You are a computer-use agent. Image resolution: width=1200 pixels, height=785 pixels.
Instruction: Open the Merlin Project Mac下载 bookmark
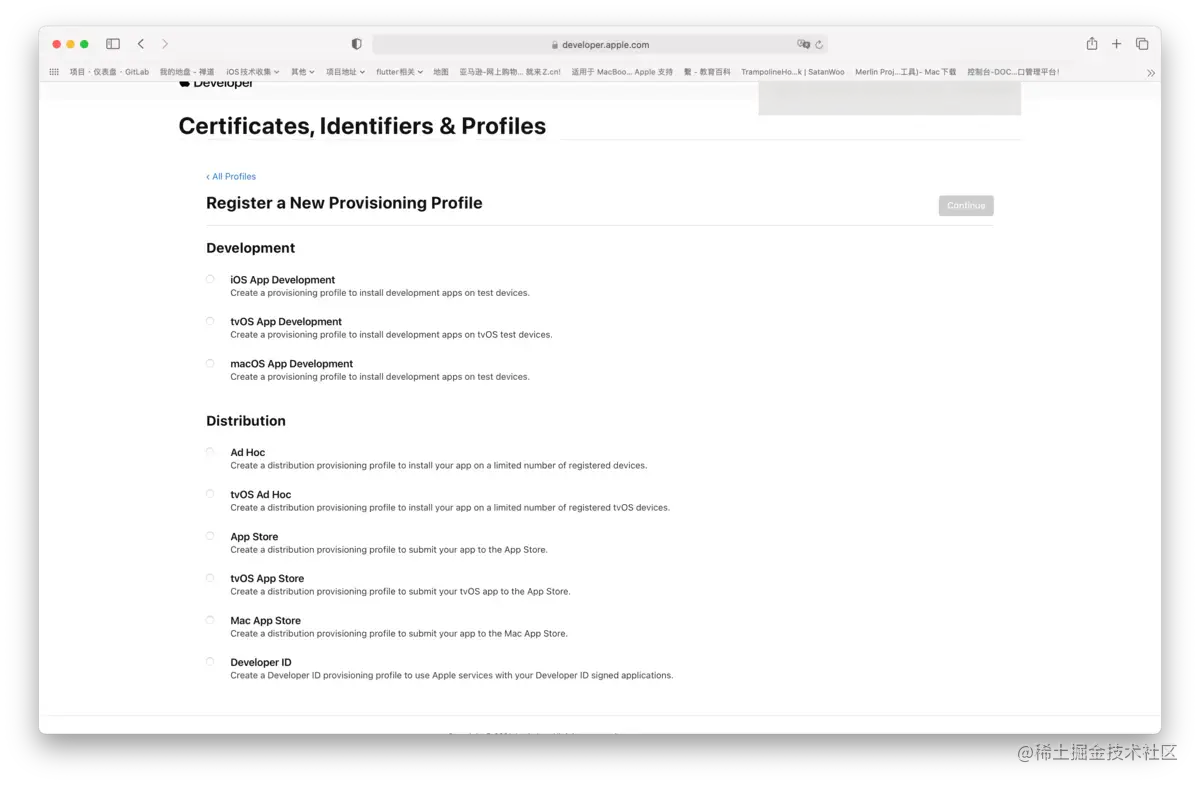pyautogui.click(x=906, y=72)
